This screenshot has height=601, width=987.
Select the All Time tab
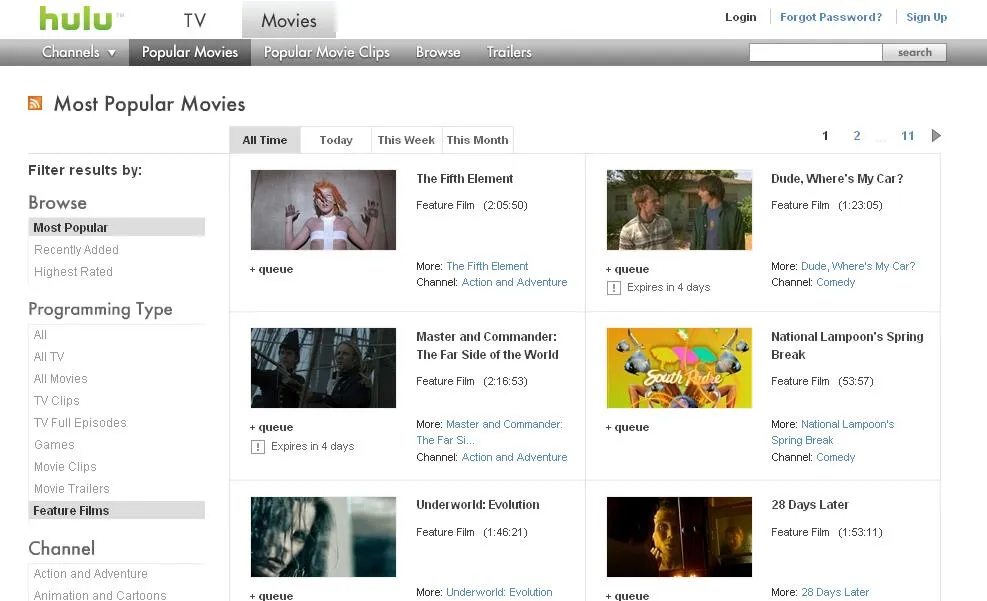265,140
